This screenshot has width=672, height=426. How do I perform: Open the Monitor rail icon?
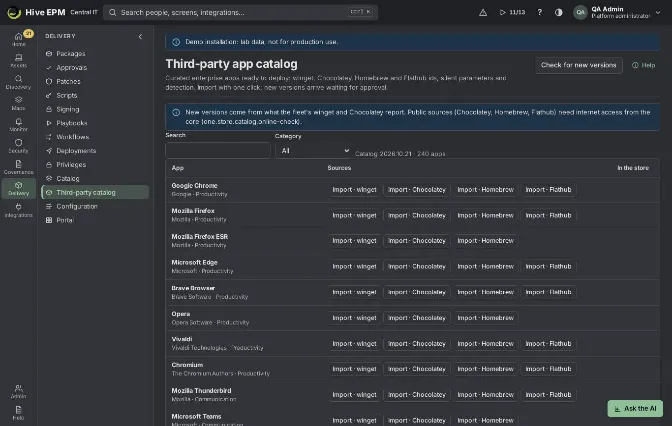18,125
